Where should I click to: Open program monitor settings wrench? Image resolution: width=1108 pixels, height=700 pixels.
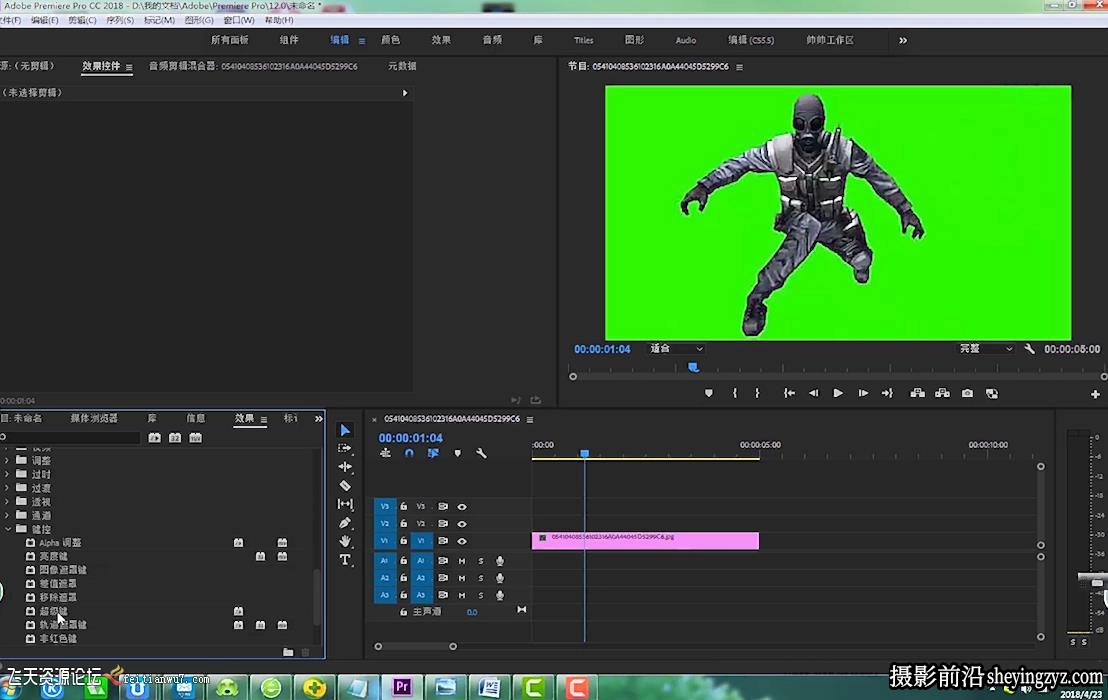click(x=1030, y=349)
